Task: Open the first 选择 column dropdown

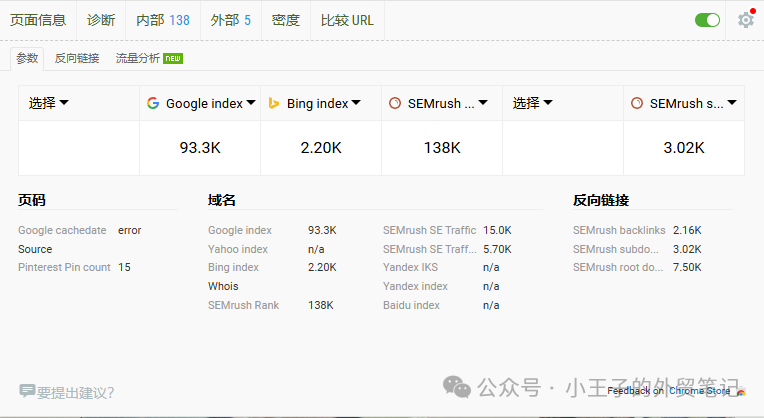Action: pyautogui.click(x=49, y=103)
